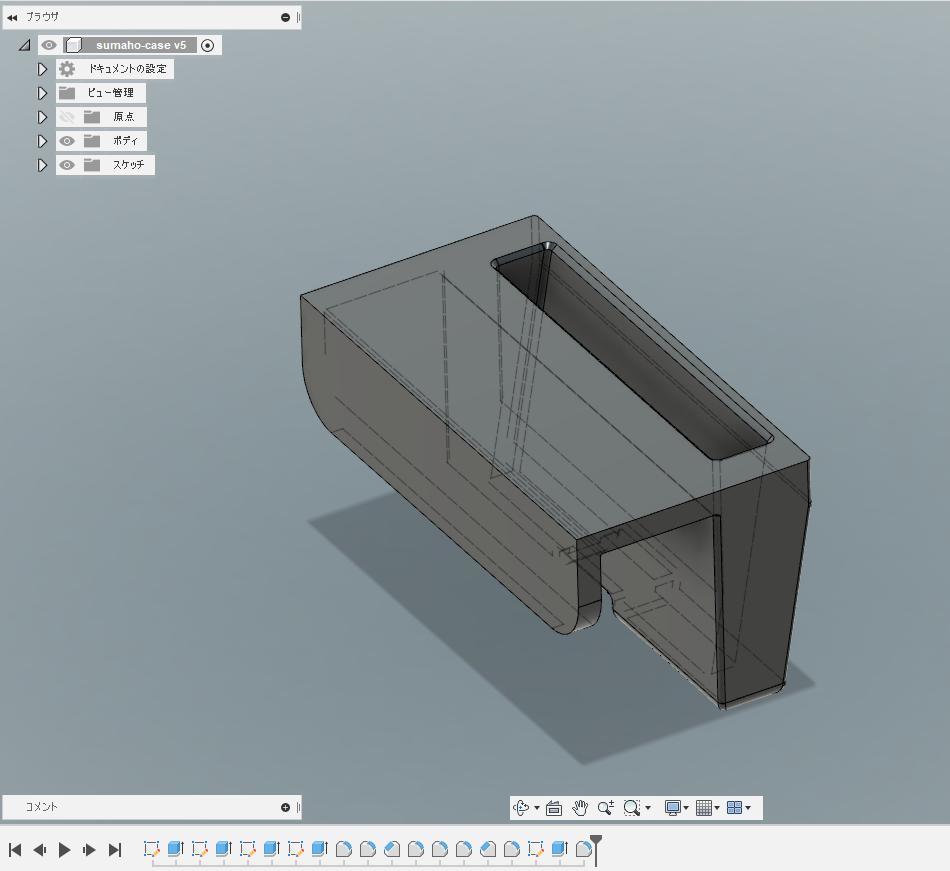Select the first sketch feature in timeline
The image size is (950, 871).
tap(151, 849)
